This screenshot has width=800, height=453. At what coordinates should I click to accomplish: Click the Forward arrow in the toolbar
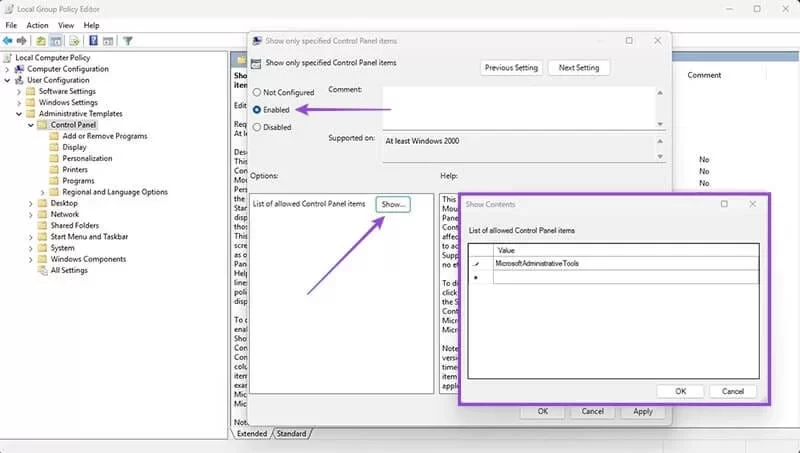(x=21, y=41)
